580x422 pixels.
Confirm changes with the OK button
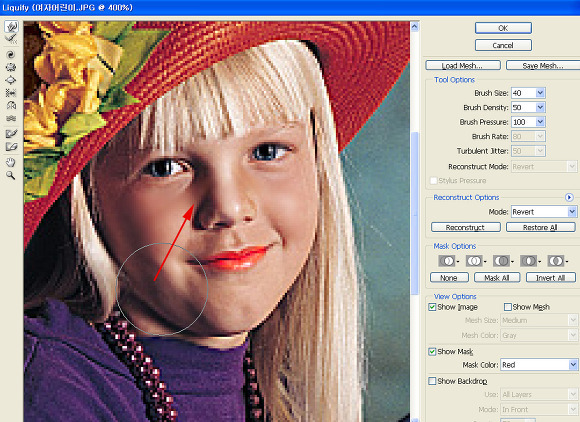point(503,28)
